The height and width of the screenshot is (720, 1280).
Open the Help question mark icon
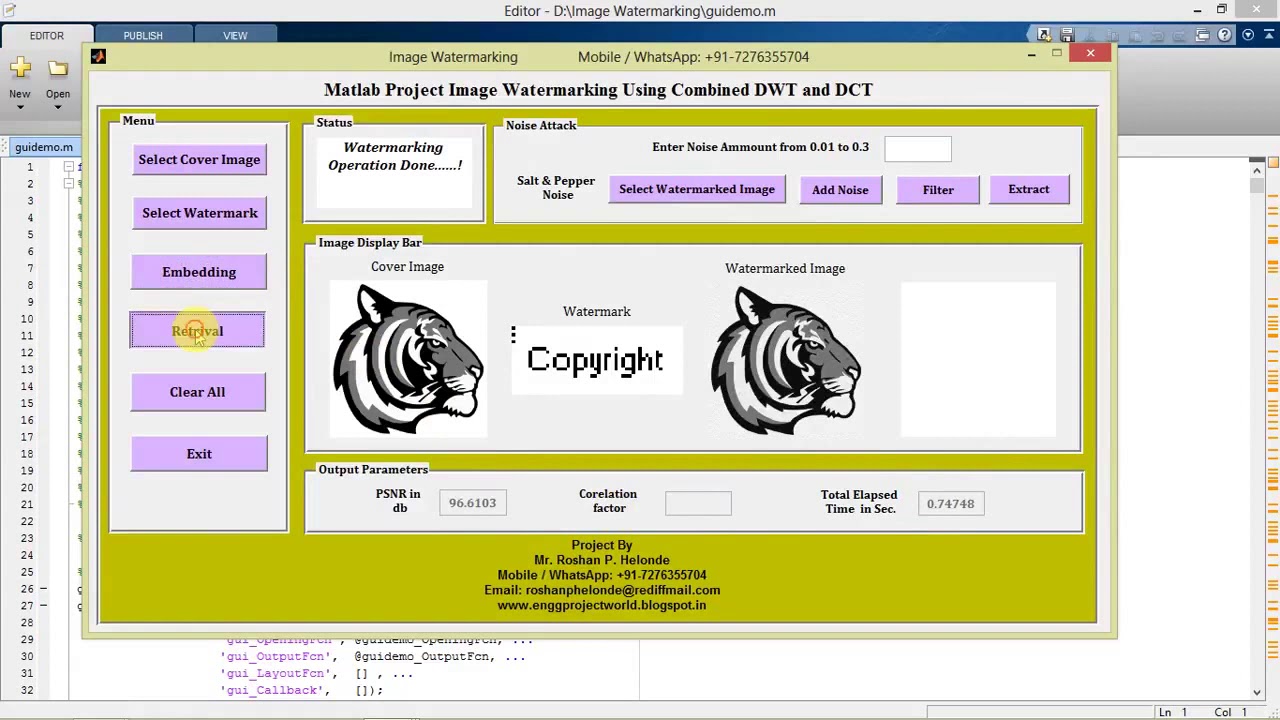[1225, 35]
